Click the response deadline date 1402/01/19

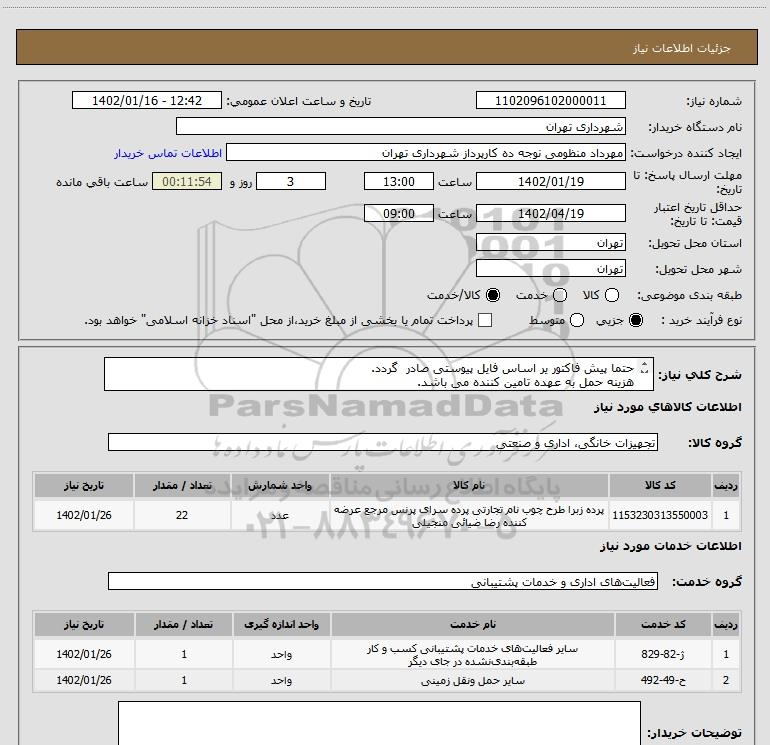point(550,182)
